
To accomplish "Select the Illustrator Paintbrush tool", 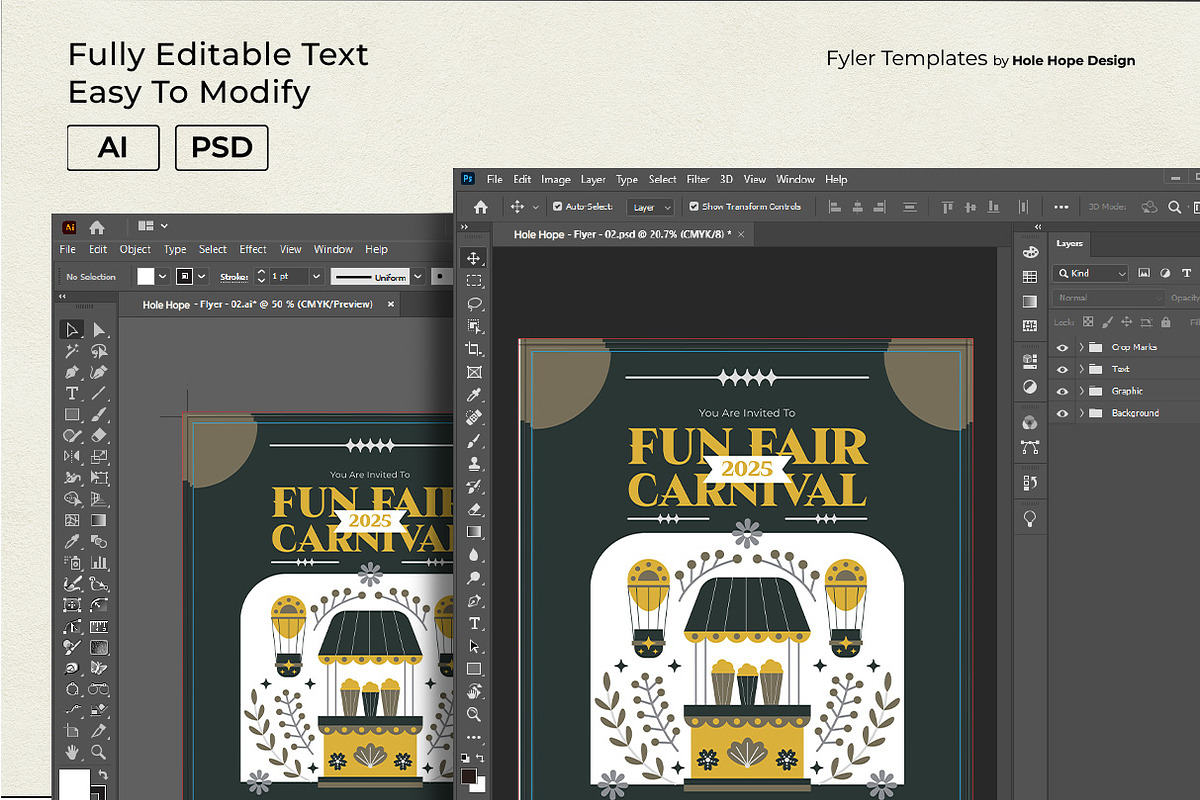I will pos(99,414).
